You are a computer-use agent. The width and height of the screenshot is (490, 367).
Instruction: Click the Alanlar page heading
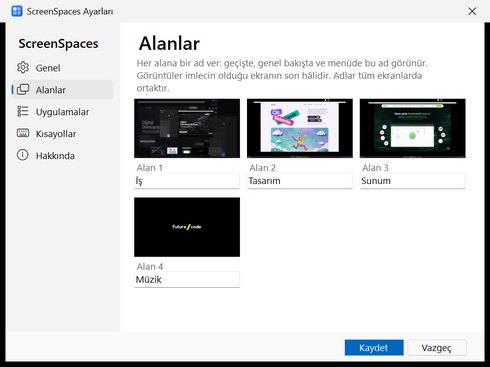click(169, 43)
